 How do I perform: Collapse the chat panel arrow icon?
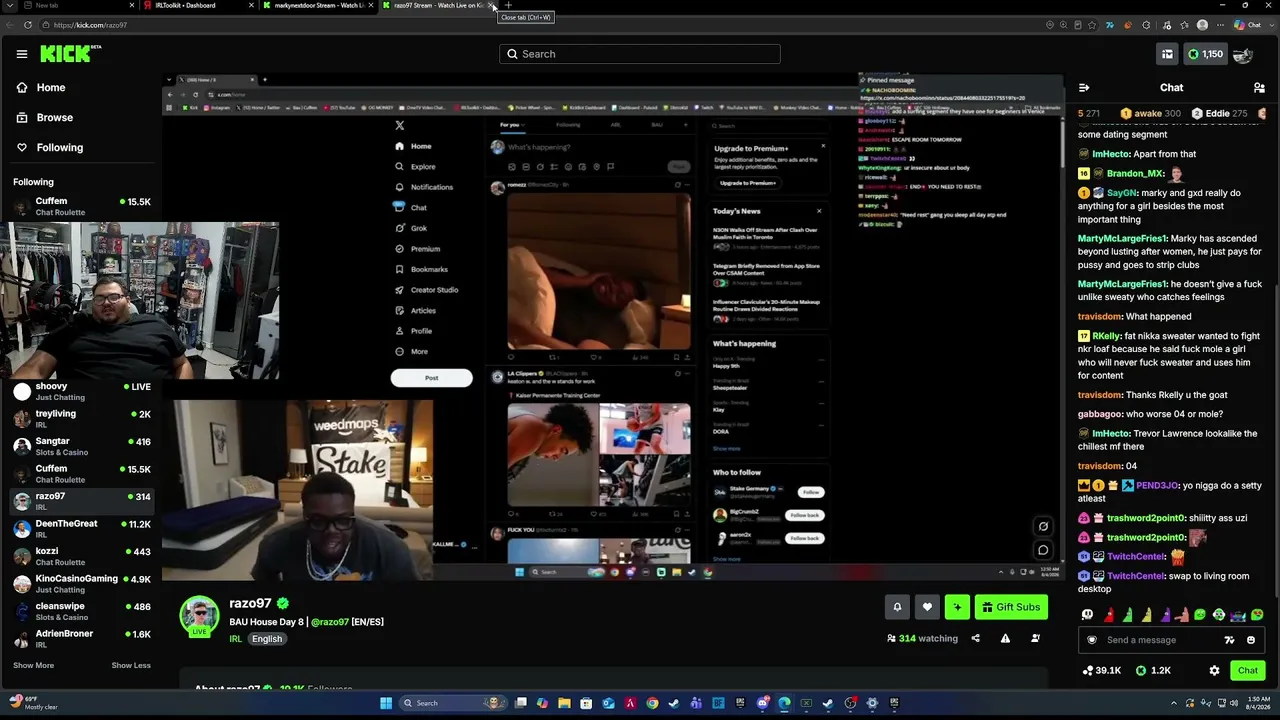coord(1084,88)
